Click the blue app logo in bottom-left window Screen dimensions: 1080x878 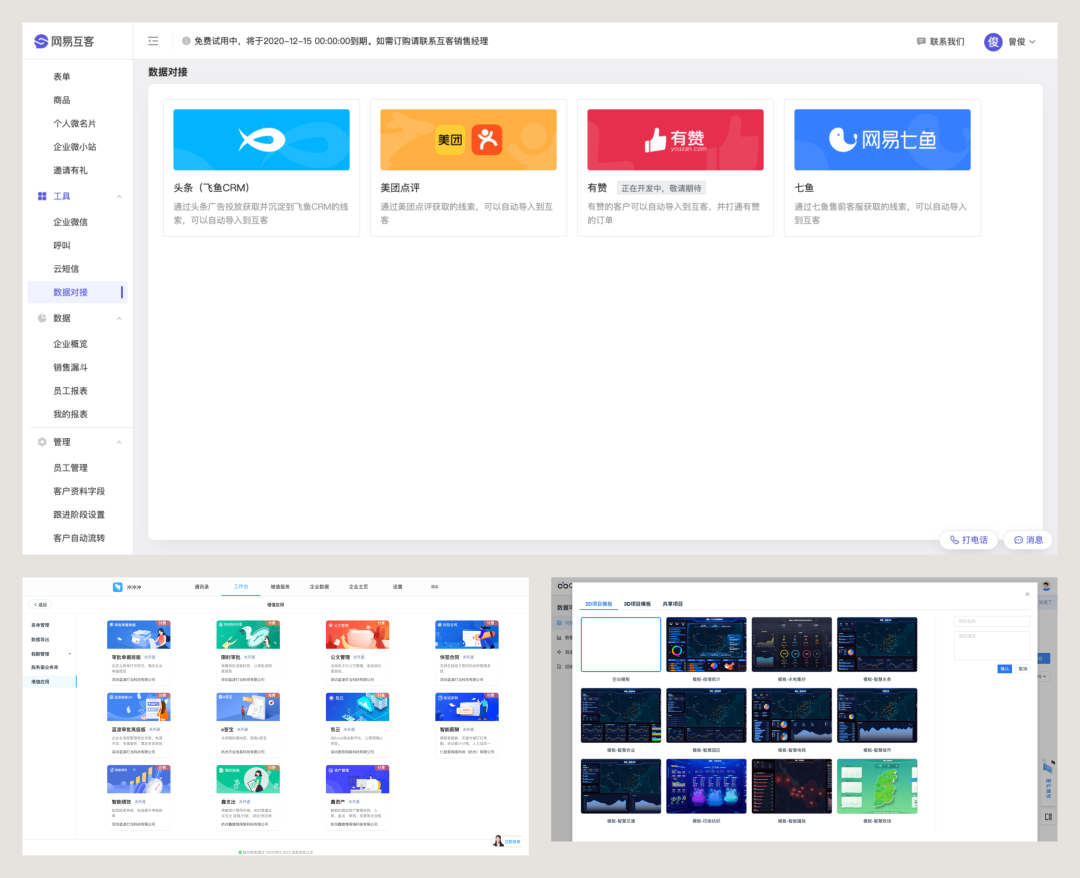tap(118, 587)
